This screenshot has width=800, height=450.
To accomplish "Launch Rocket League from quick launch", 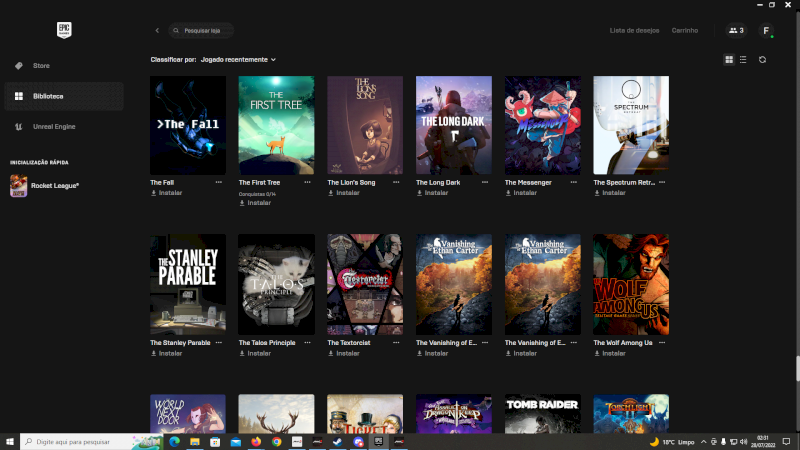I will coord(44,186).
